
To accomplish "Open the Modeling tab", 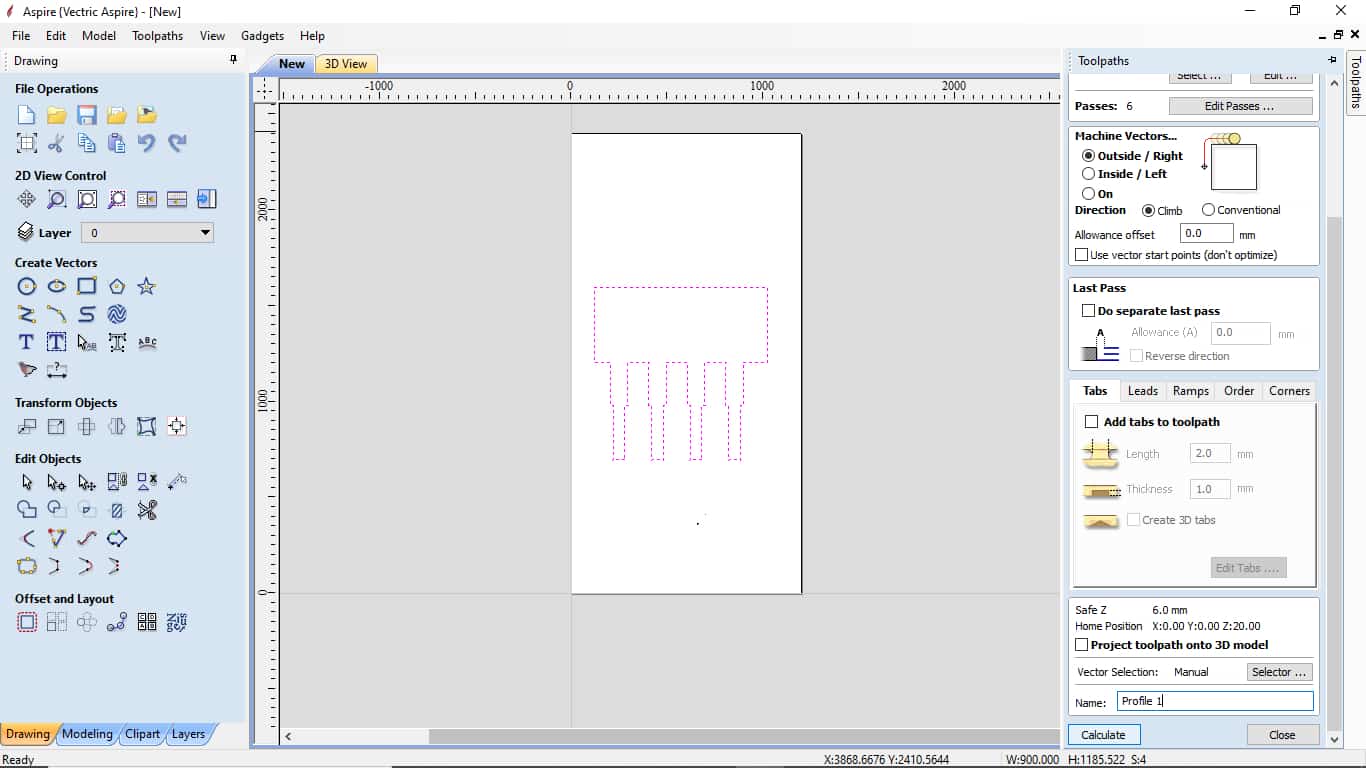I will (x=87, y=734).
